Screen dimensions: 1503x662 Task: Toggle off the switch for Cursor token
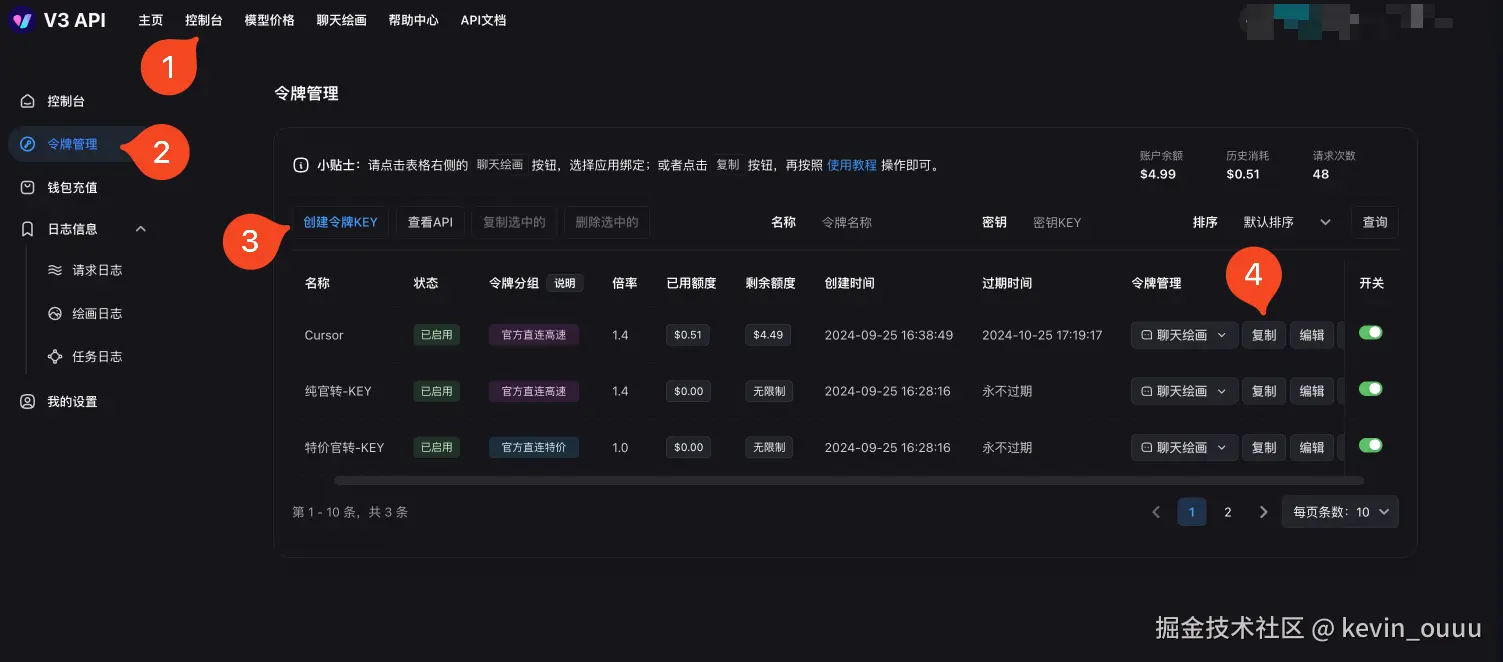coord(1369,333)
